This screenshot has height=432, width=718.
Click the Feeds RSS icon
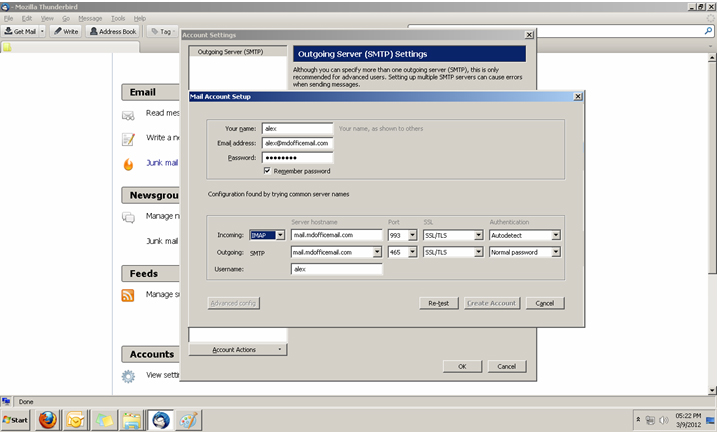point(128,295)
